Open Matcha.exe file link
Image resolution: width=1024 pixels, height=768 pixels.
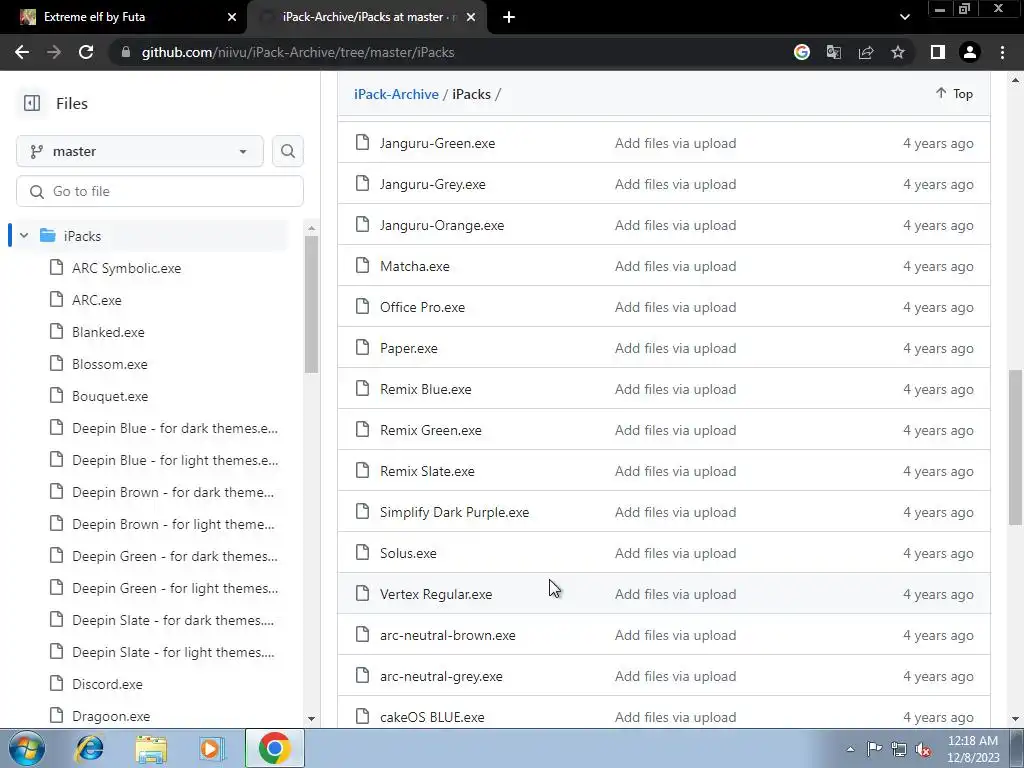click(x=415, y=266)
